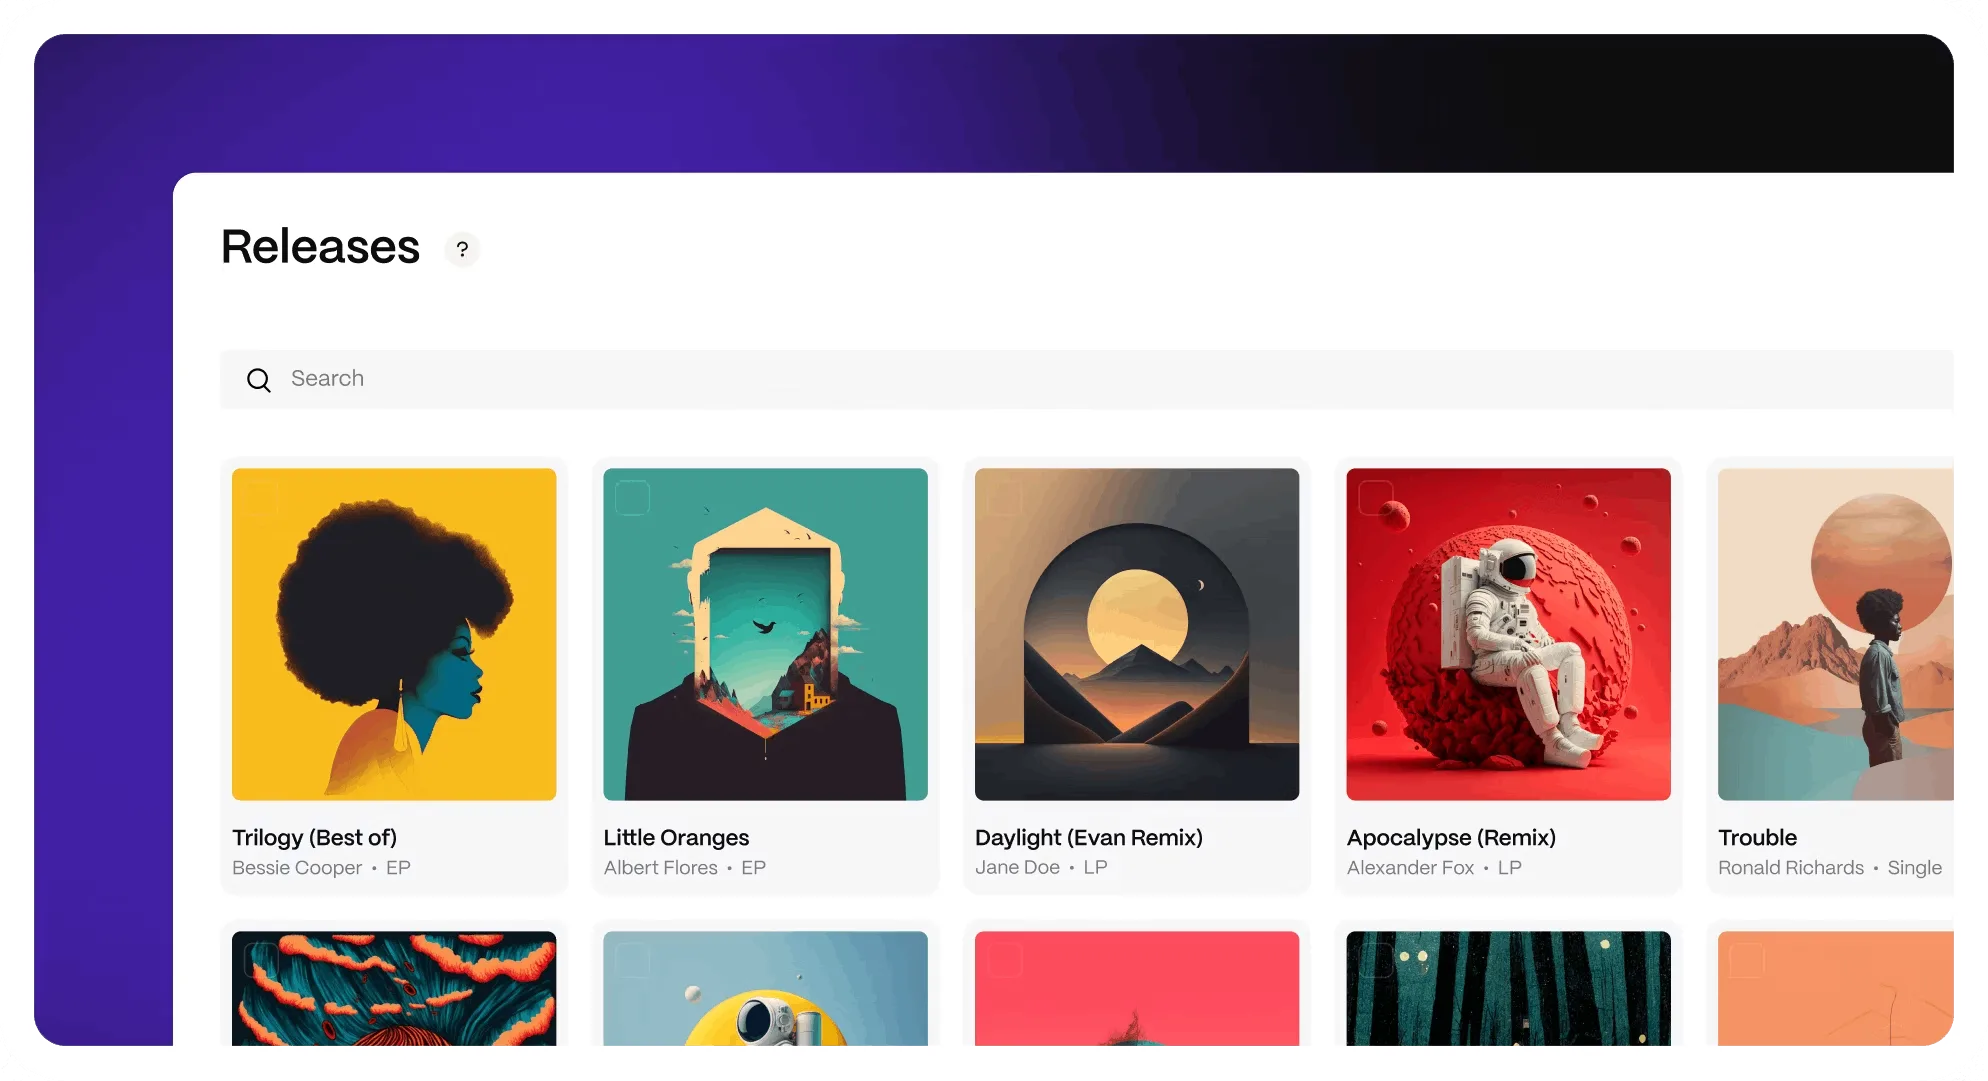Screen dimensions: 1988x1081
Task: Click the Releases page heading
Action: click(x=321, y=247)
